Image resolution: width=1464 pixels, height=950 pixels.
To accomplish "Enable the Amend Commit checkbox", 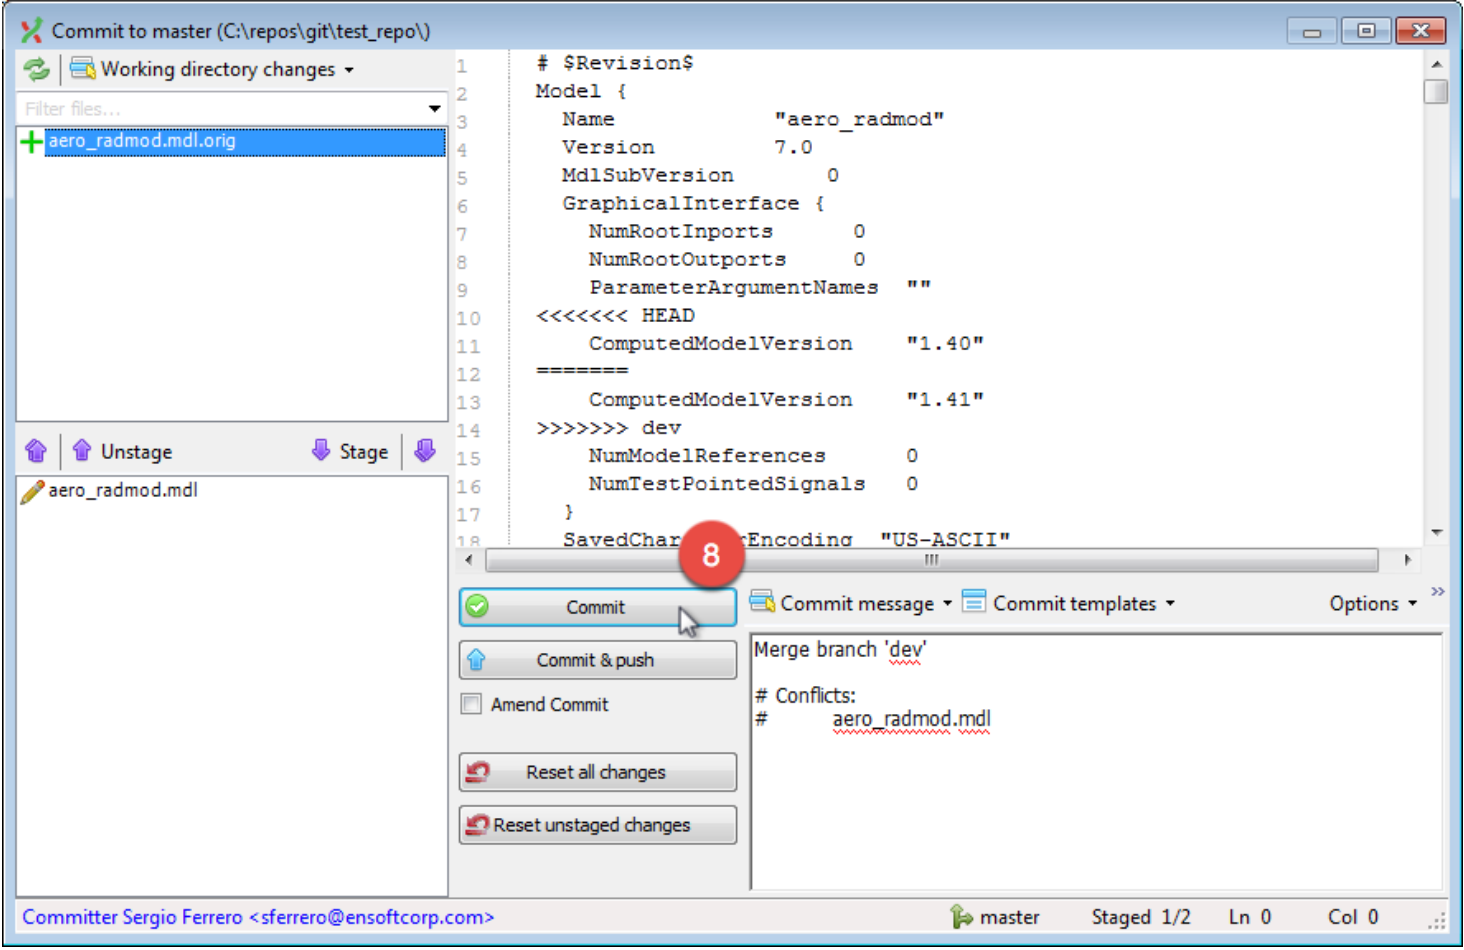I will point(471,704).
